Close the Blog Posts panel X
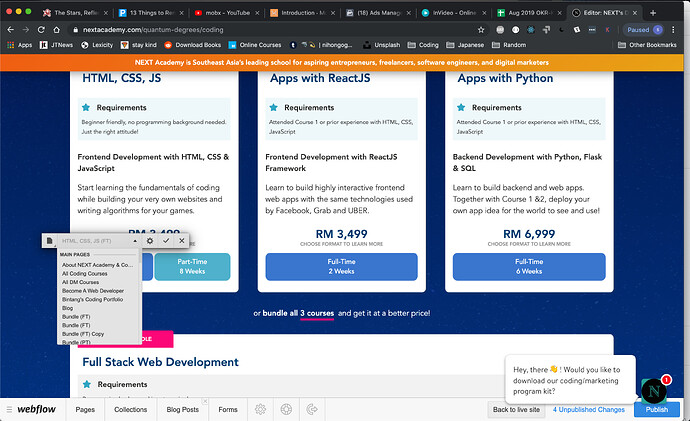The width and height of the screenshot is (690, 421). click(x=205, y=401)
